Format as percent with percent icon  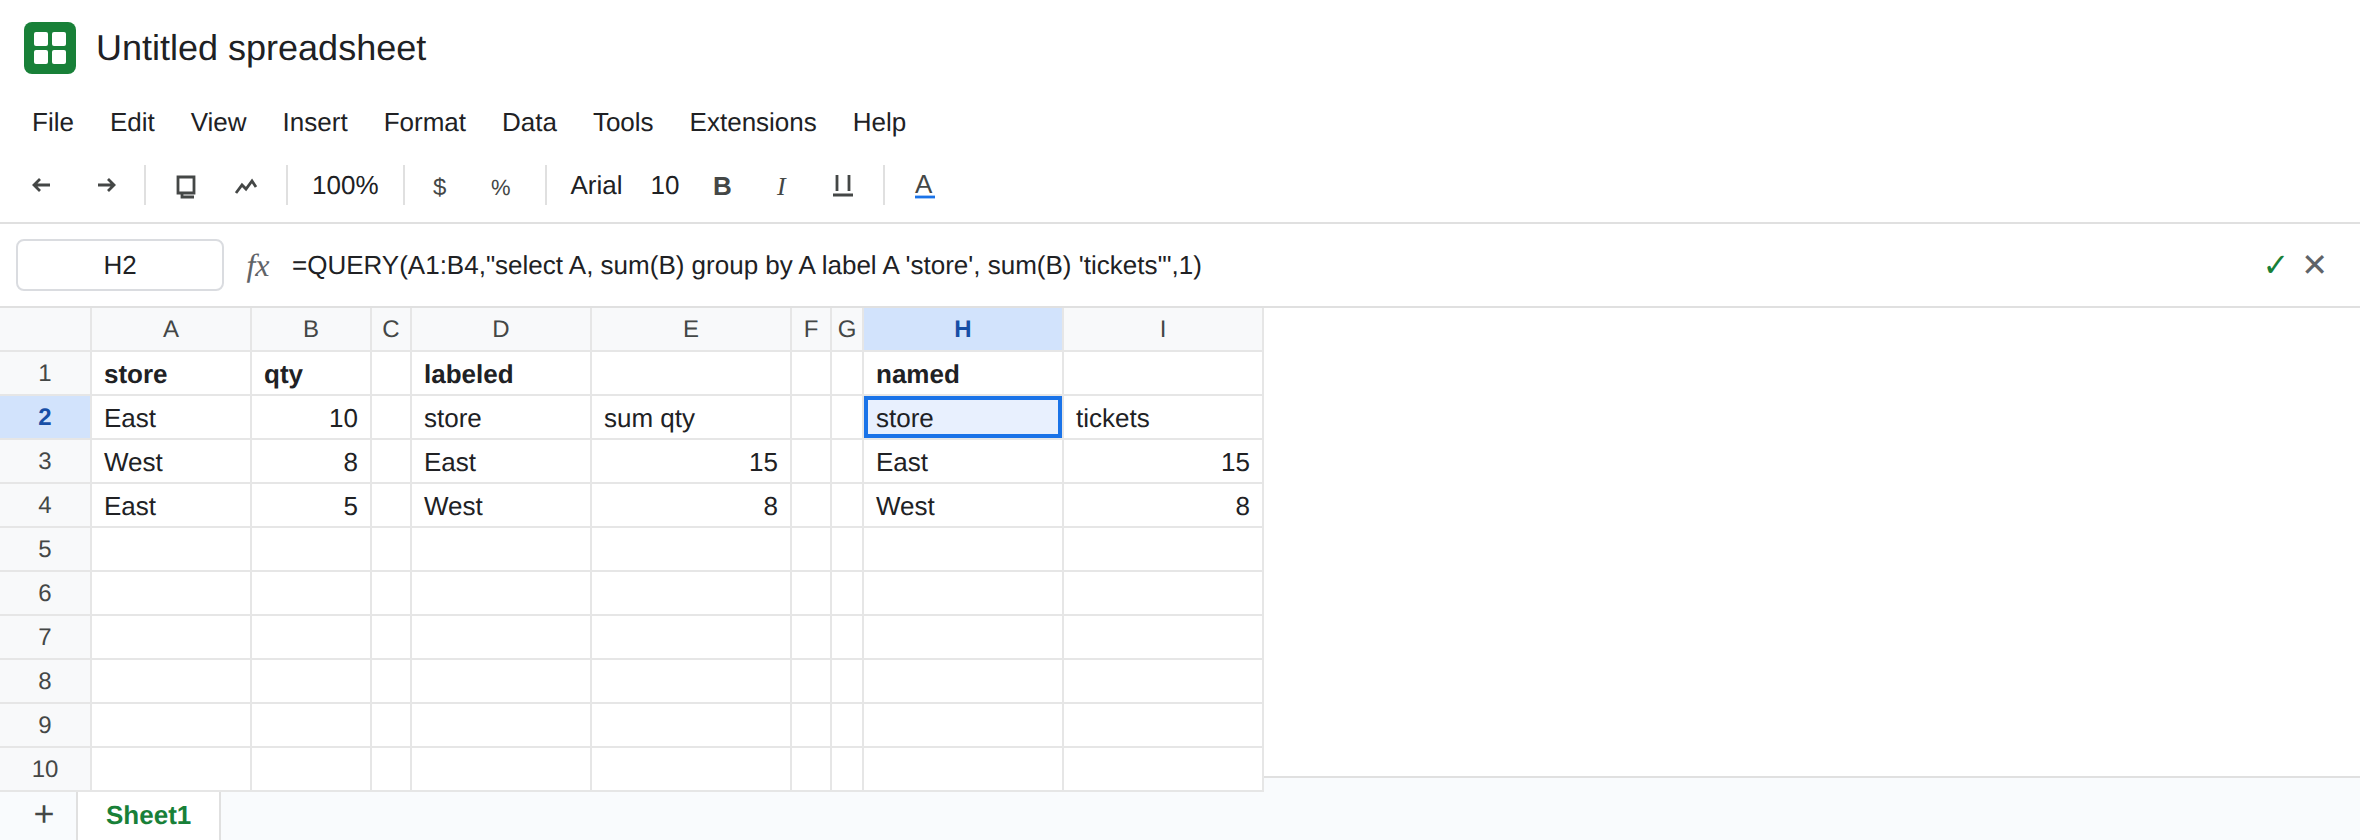tap(501, 187)
